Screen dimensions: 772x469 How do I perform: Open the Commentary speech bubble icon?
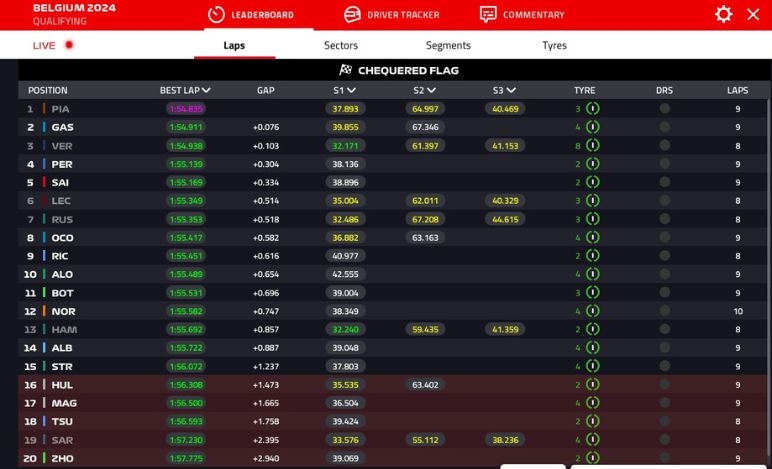[x=488, y=14]
